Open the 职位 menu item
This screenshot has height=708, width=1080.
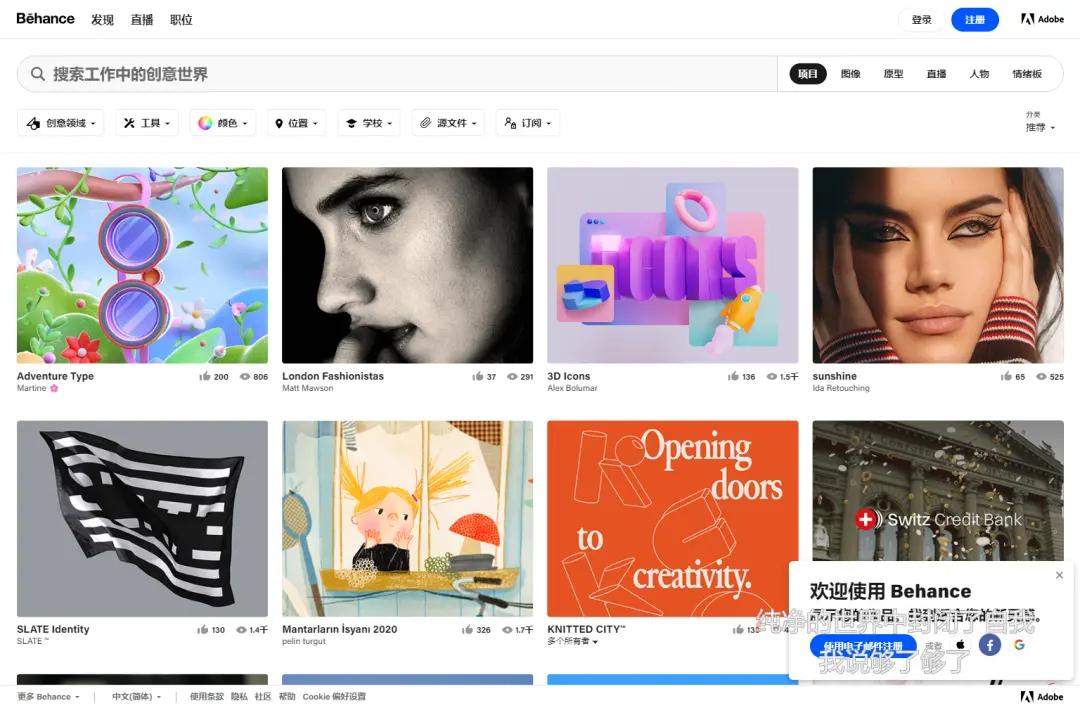[x=181, y=19]
